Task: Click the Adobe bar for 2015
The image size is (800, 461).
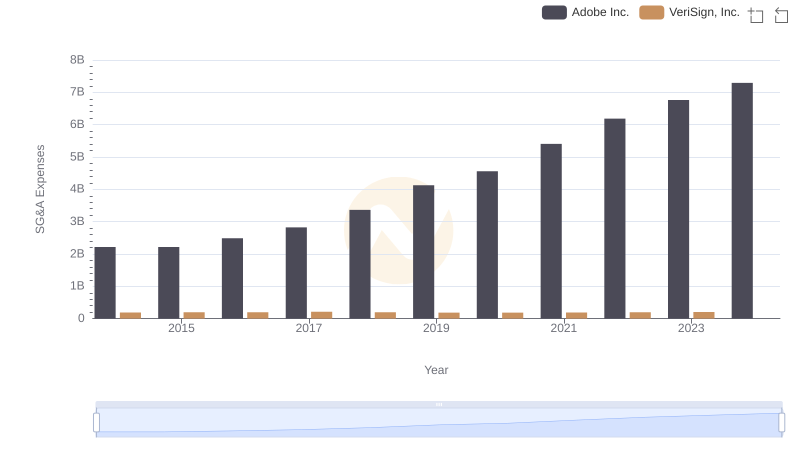Action: click(x=168, y=283)
